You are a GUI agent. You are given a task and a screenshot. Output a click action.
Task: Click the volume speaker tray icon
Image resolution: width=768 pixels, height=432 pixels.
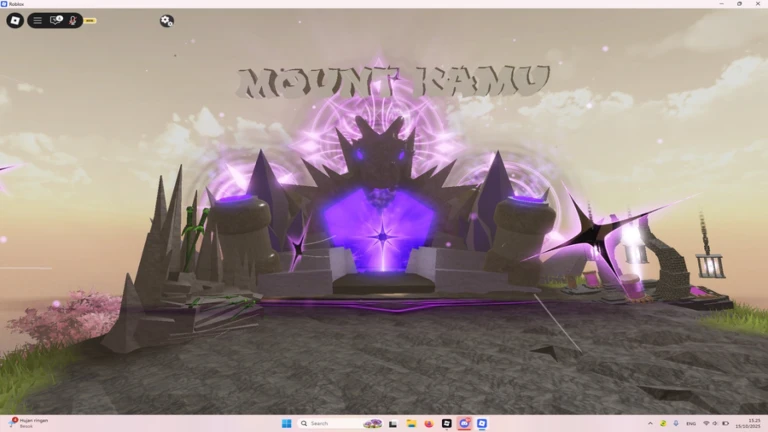click(715, 423)
